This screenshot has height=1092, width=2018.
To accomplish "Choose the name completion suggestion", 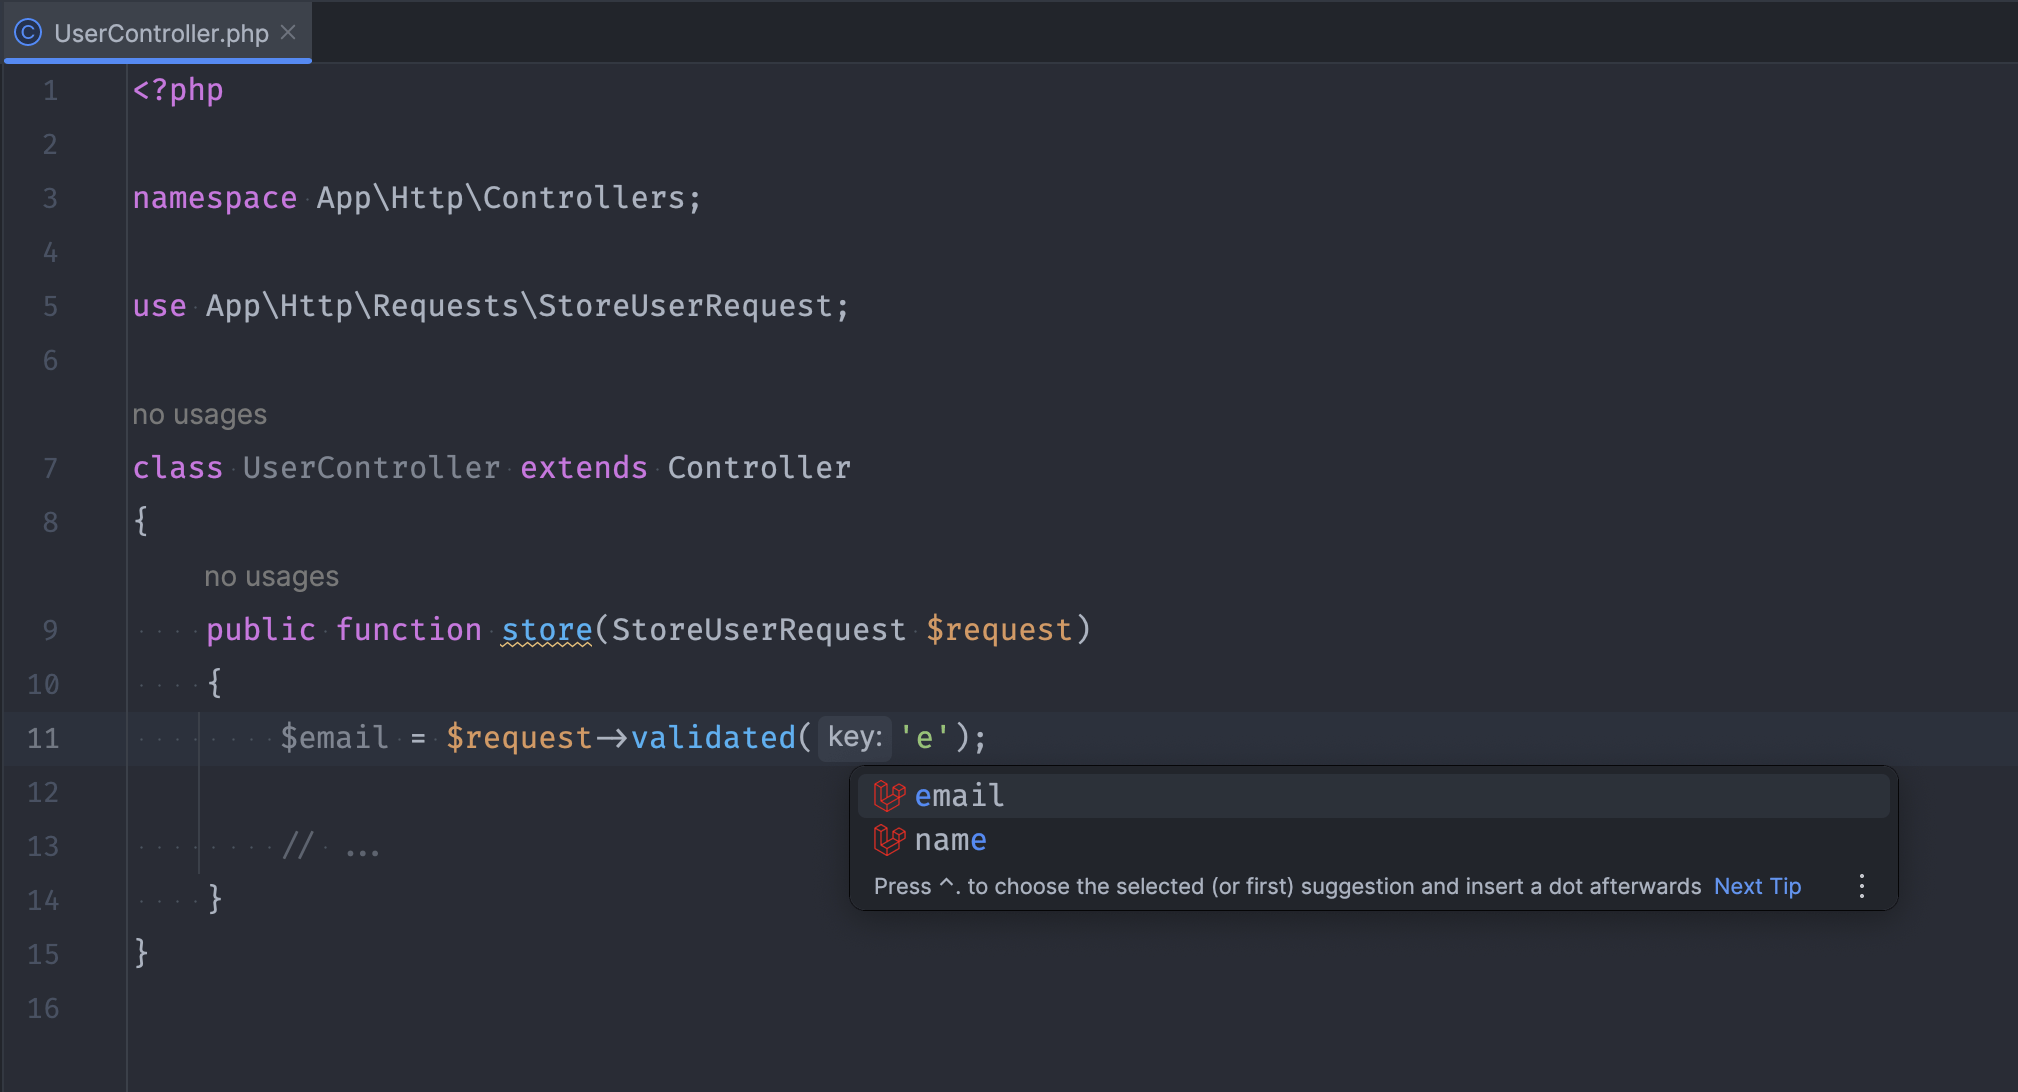I will coord(950,840).
